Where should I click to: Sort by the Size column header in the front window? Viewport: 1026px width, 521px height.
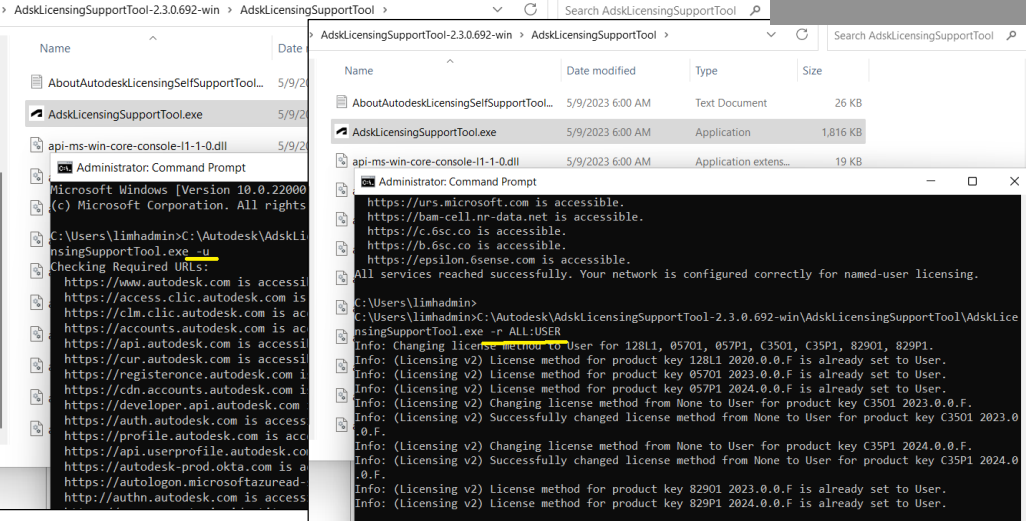pyautogui.click(x=812, y=71)
